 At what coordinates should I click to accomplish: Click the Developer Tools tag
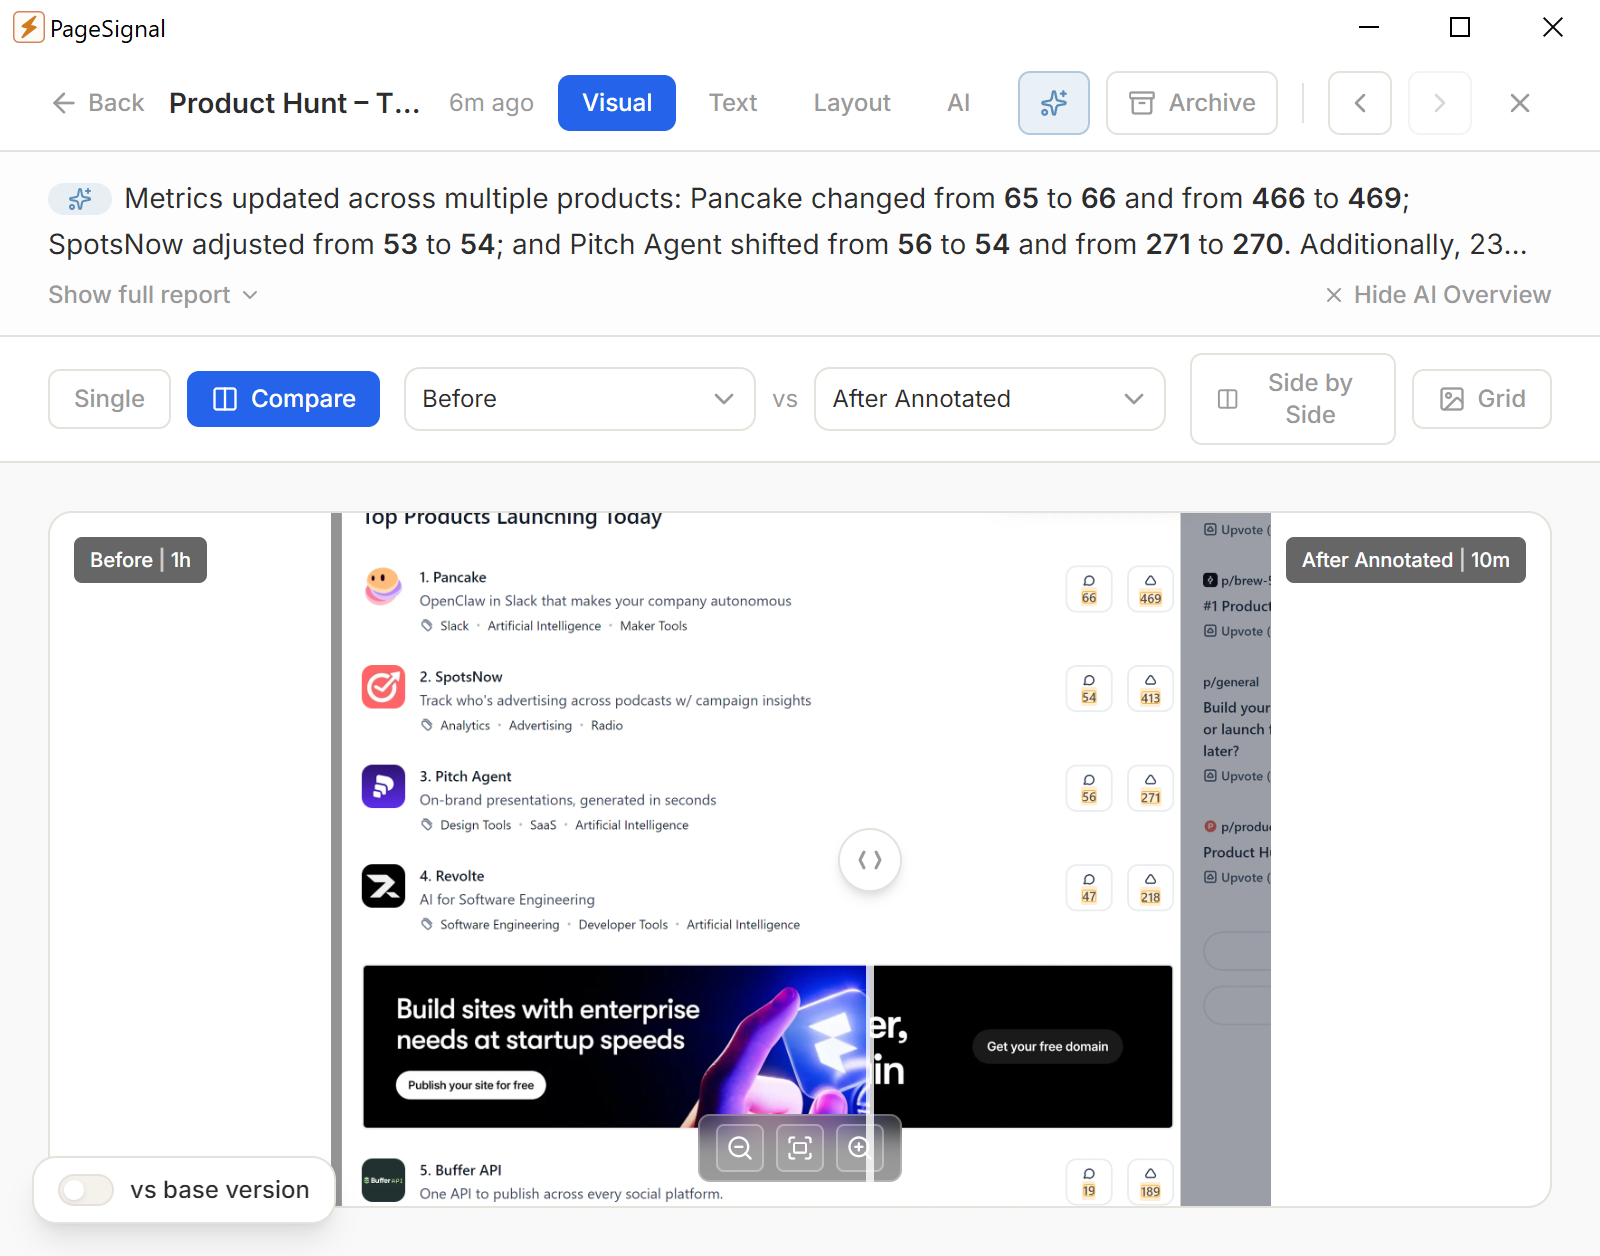(623, 925)
